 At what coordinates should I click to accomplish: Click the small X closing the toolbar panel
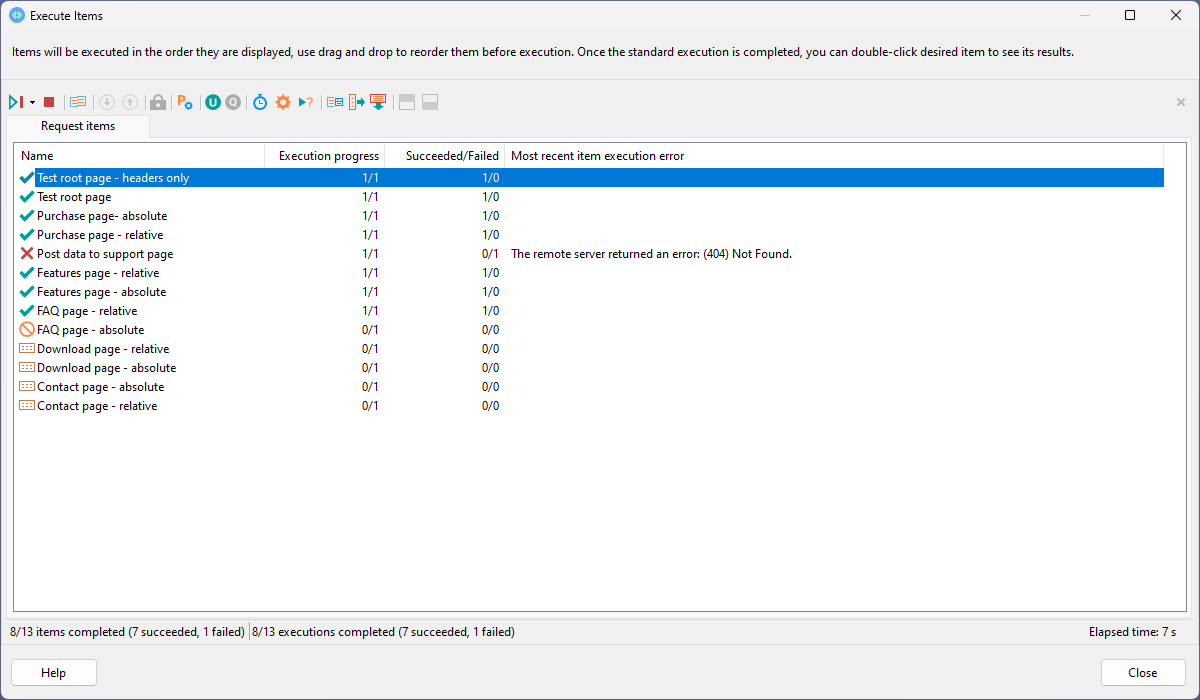(x=1181, y=102)
